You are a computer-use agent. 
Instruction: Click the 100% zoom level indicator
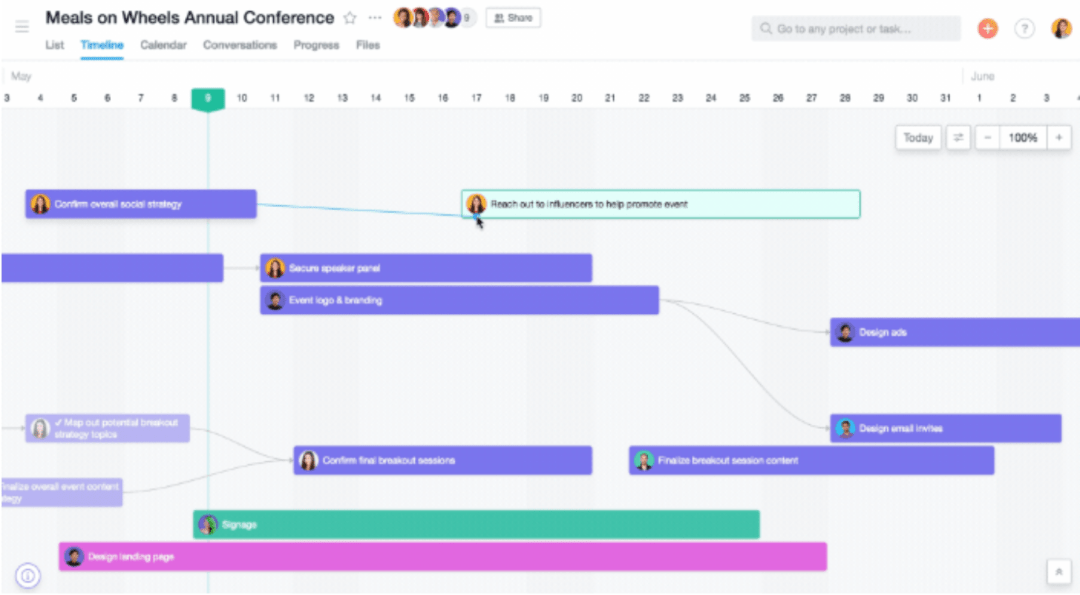(1023, 138)
